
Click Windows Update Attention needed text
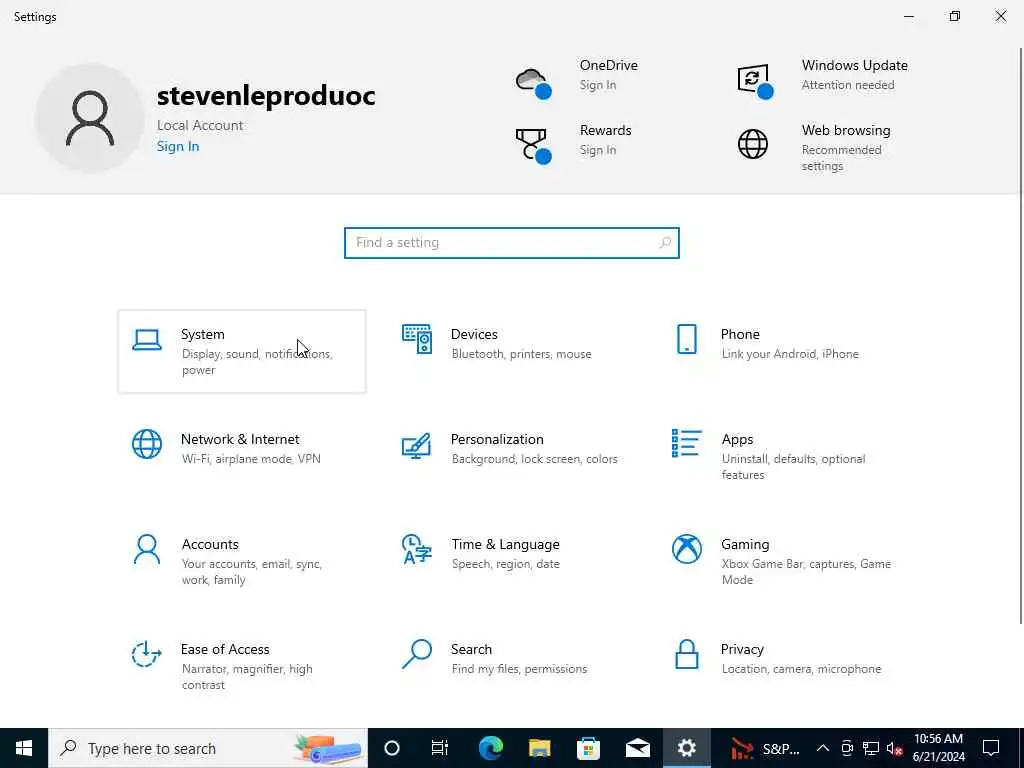click(x=848, y=85)
